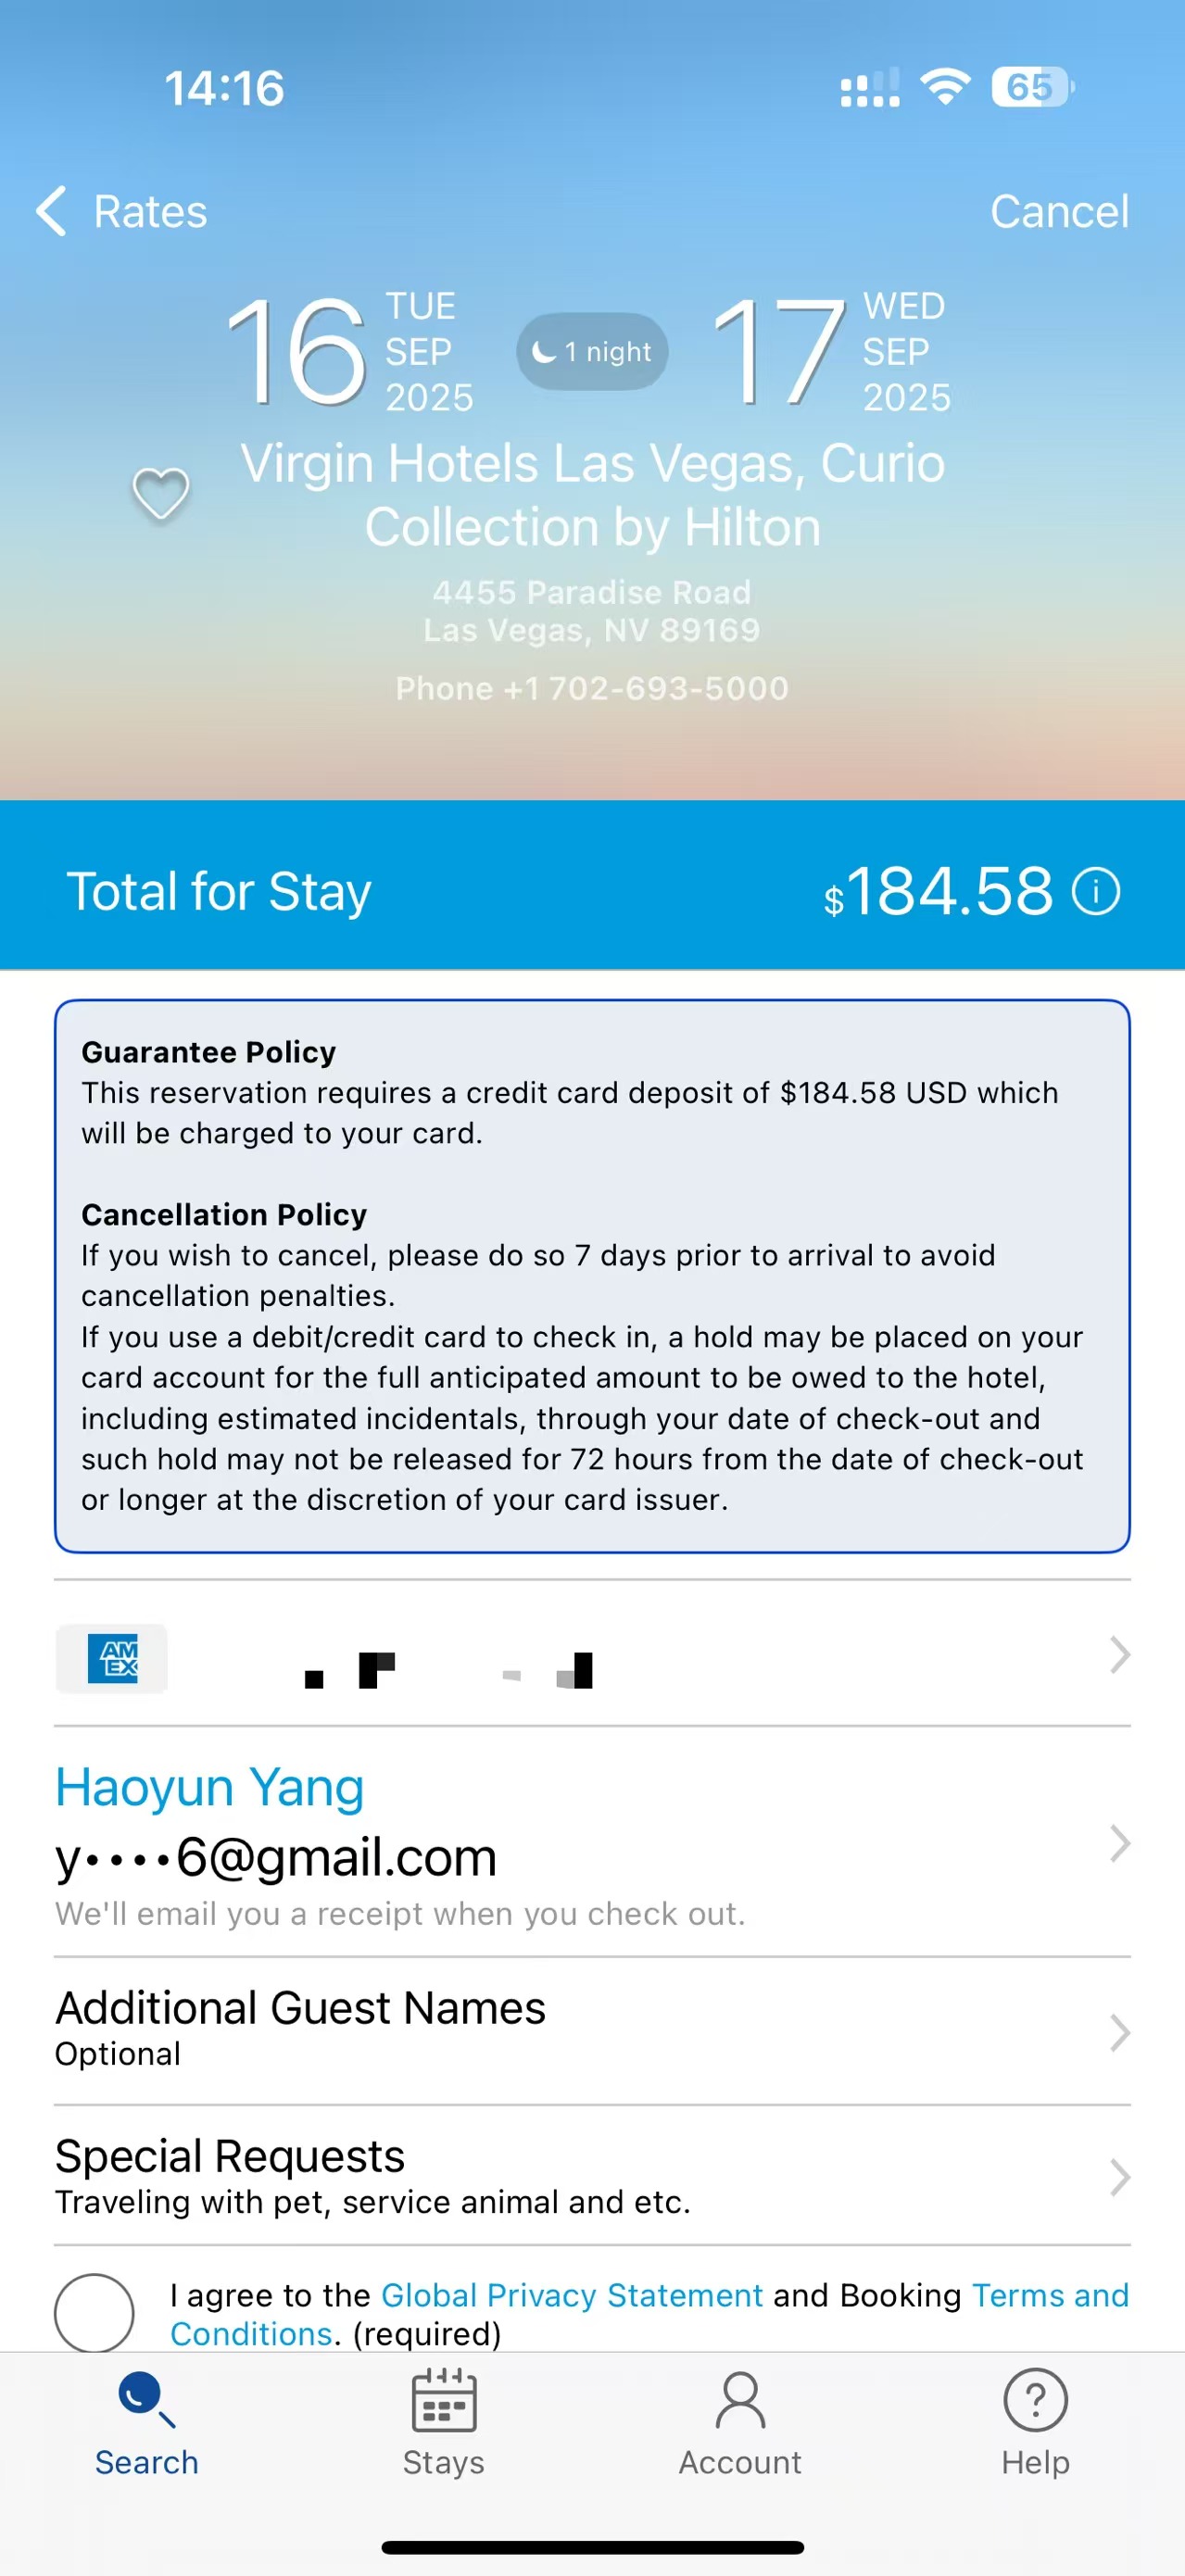Open the total price info icon

1096,891
